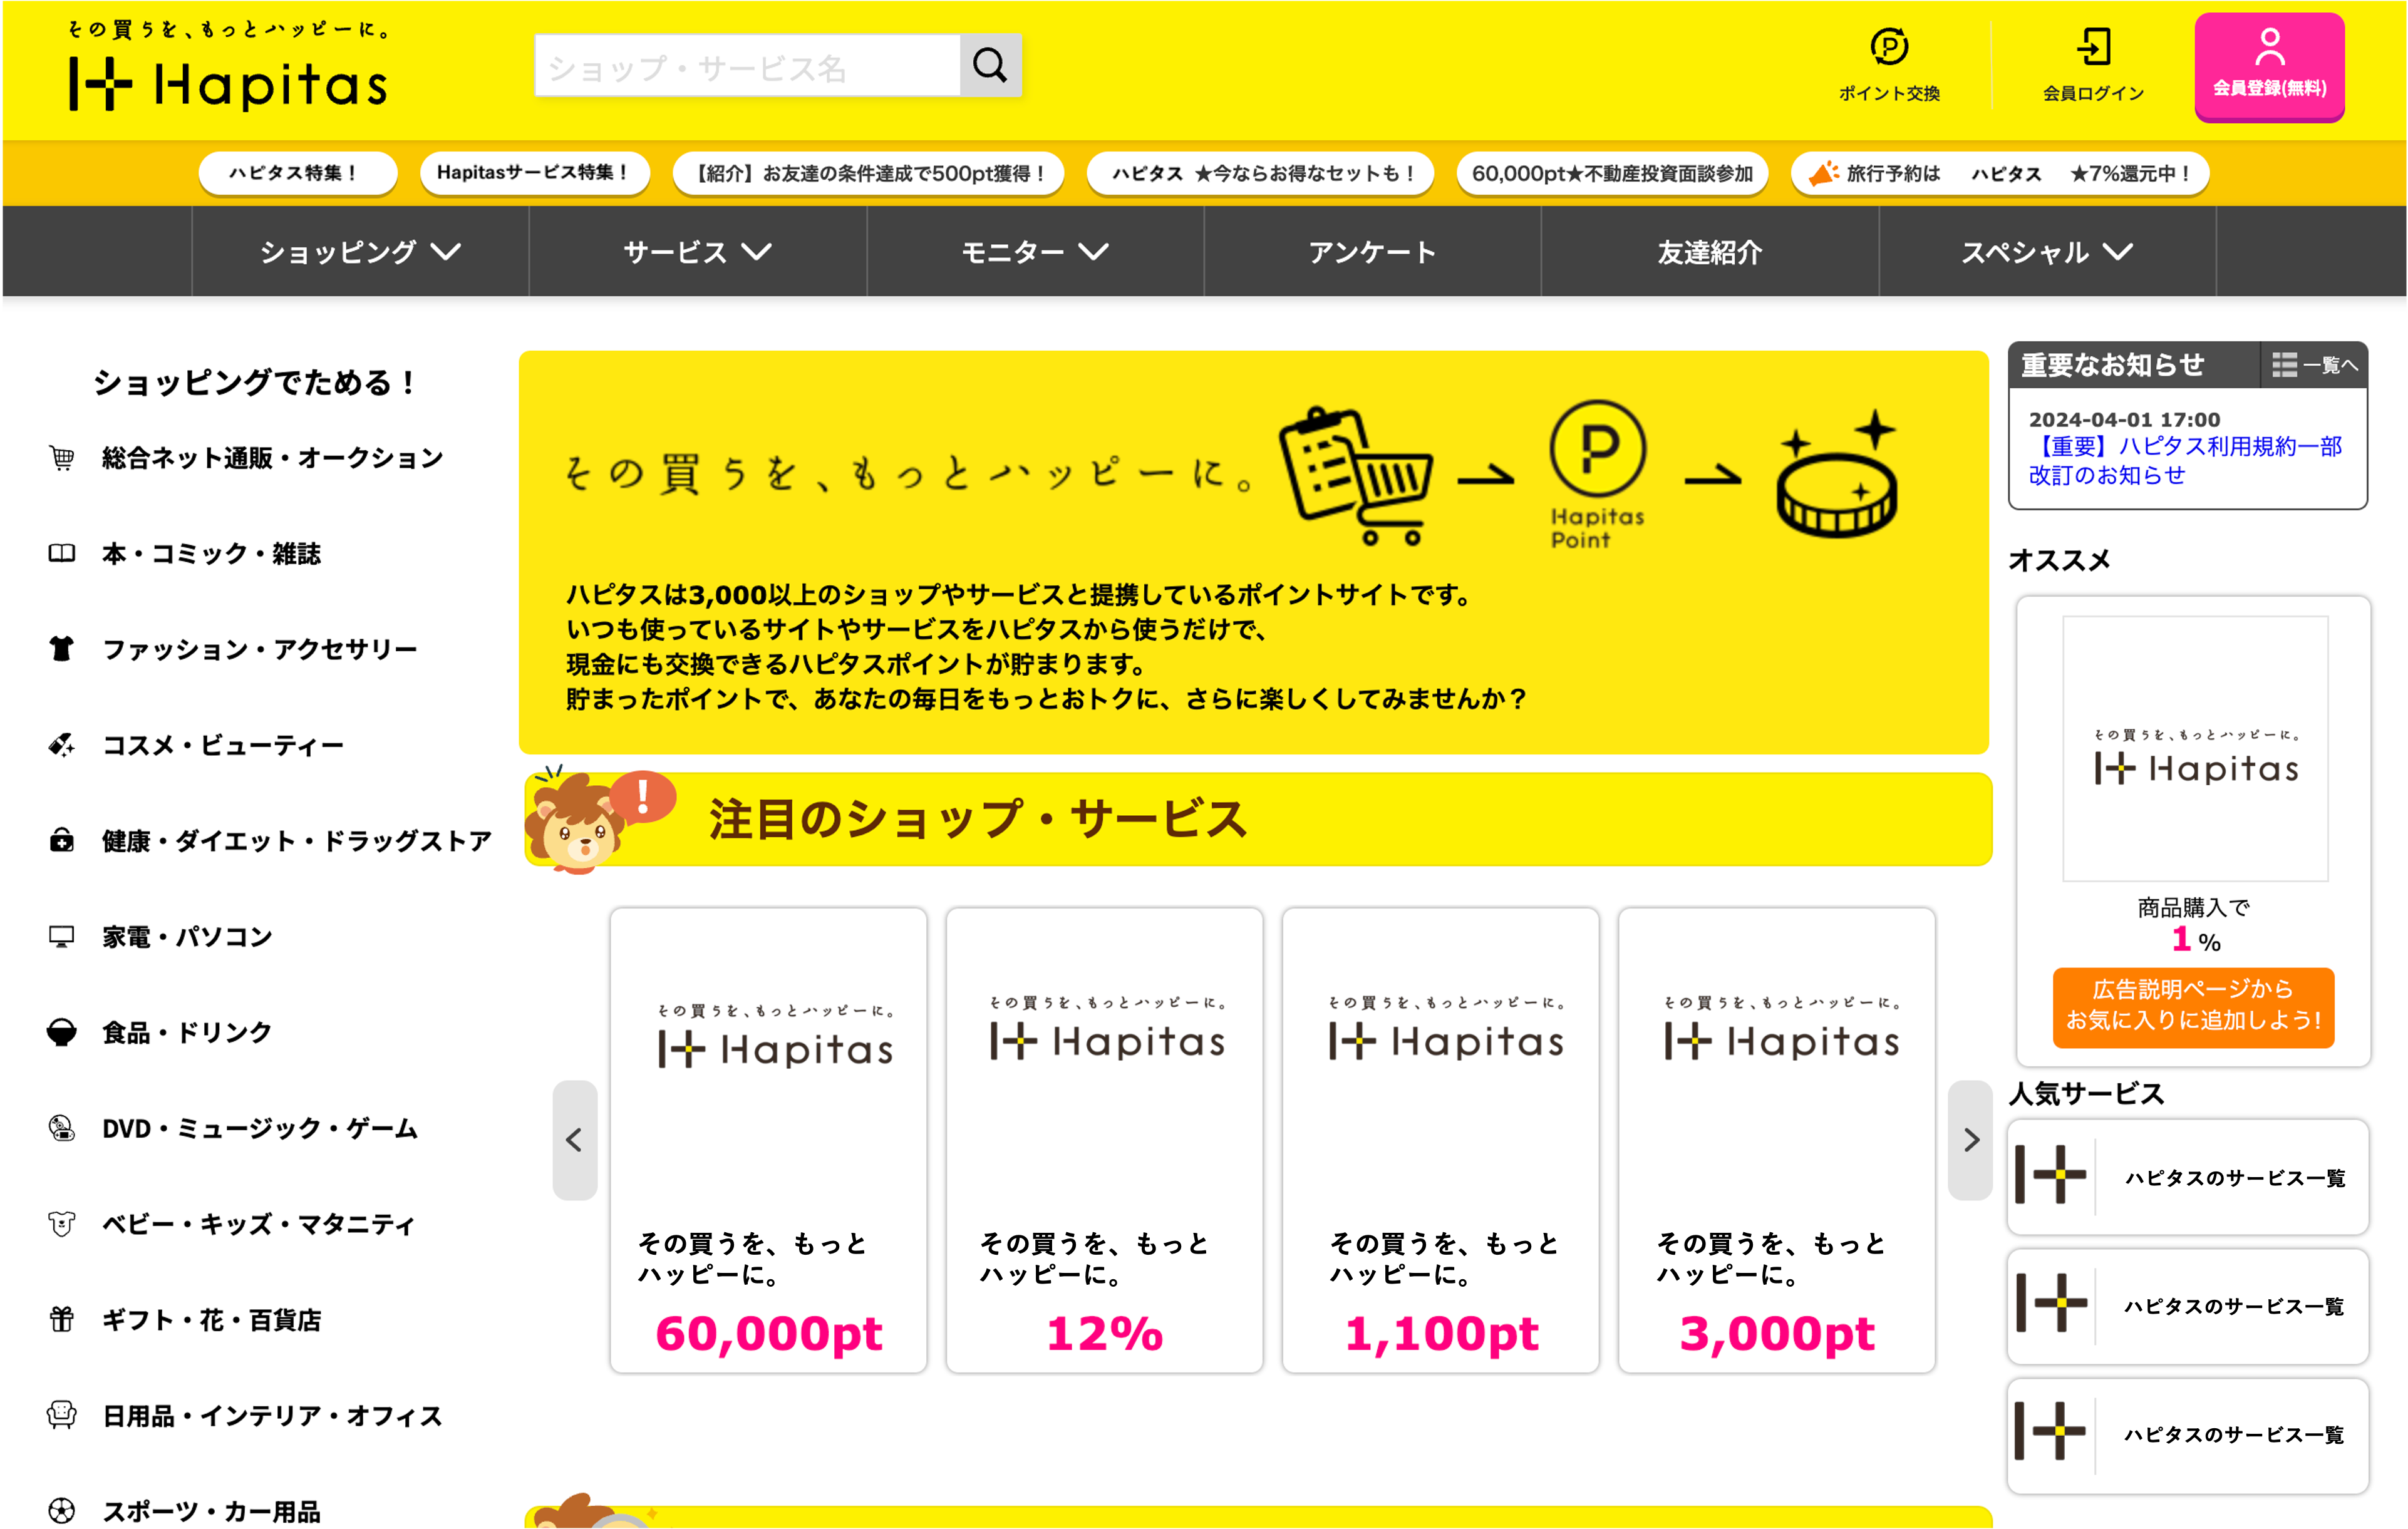Open the アンケート menu item
The image size is (2408, 1529).
pos(1372,252)
